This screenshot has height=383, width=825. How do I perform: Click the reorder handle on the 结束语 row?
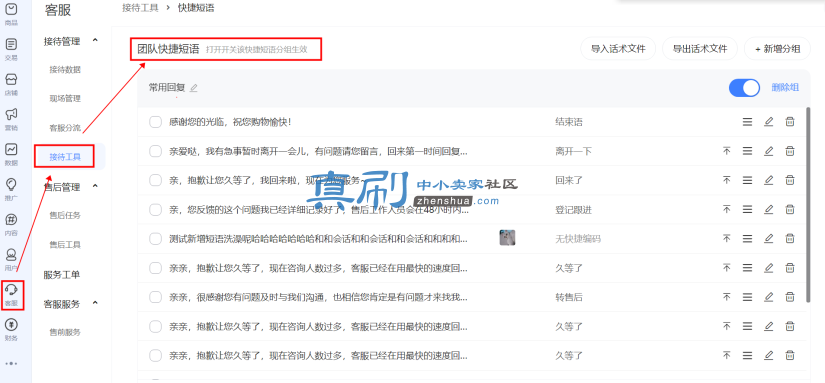747,122
